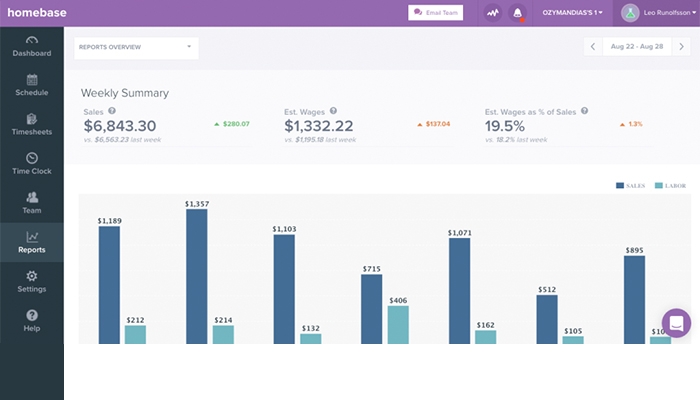Go to Schedule calendar icon
This screenshot has height=400, width=700.
(32, 80)
